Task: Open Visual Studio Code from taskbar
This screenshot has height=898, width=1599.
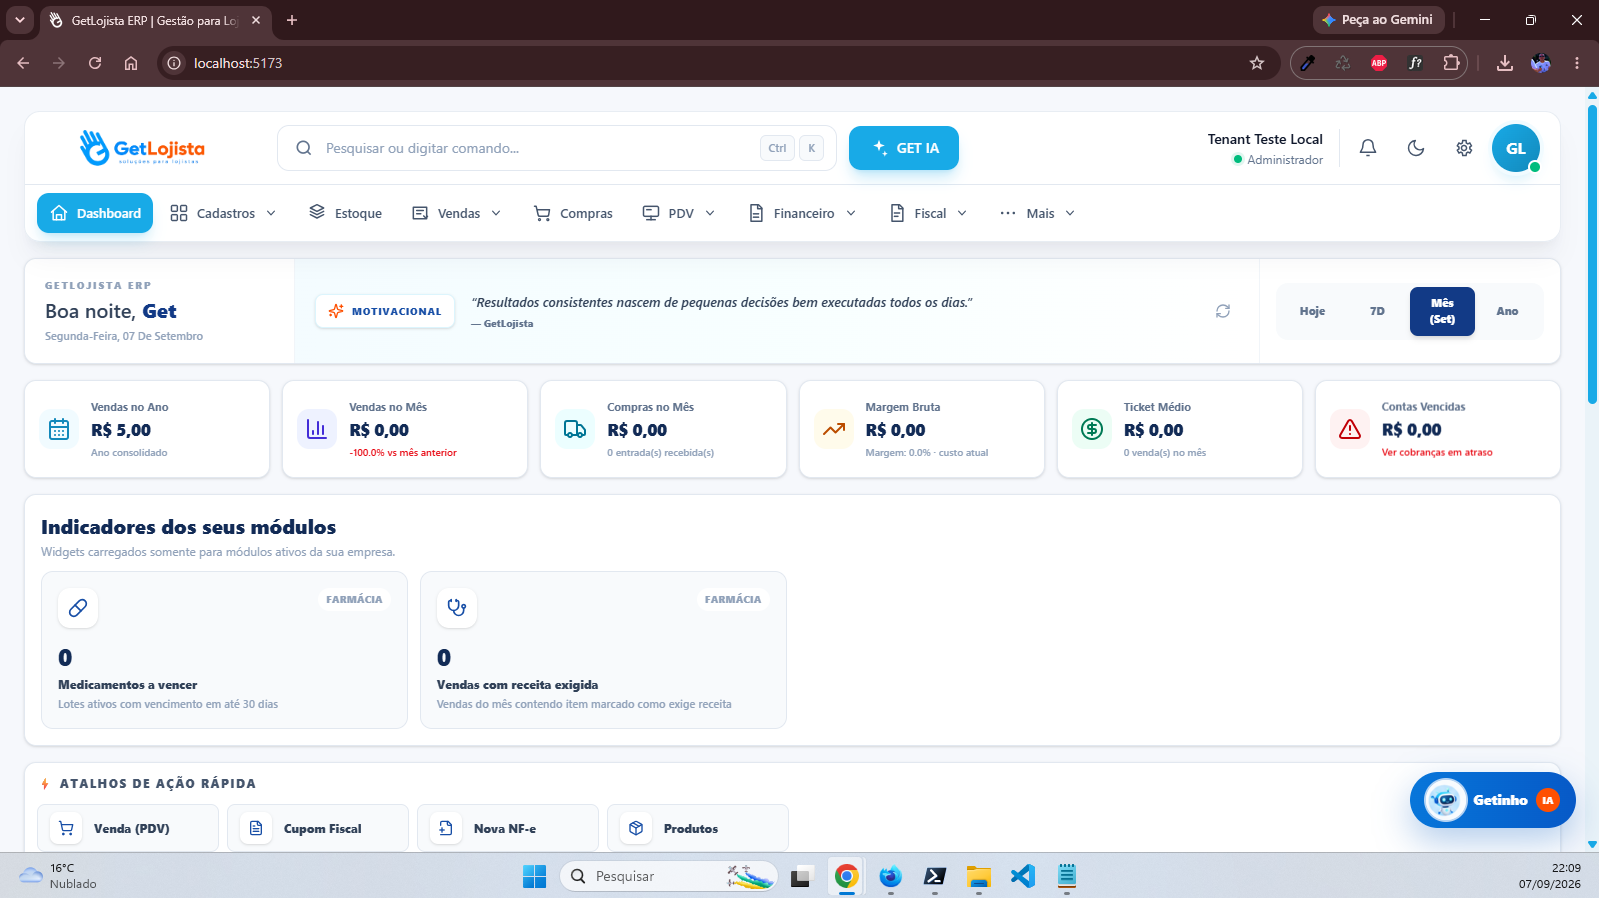Action: 1022,876
